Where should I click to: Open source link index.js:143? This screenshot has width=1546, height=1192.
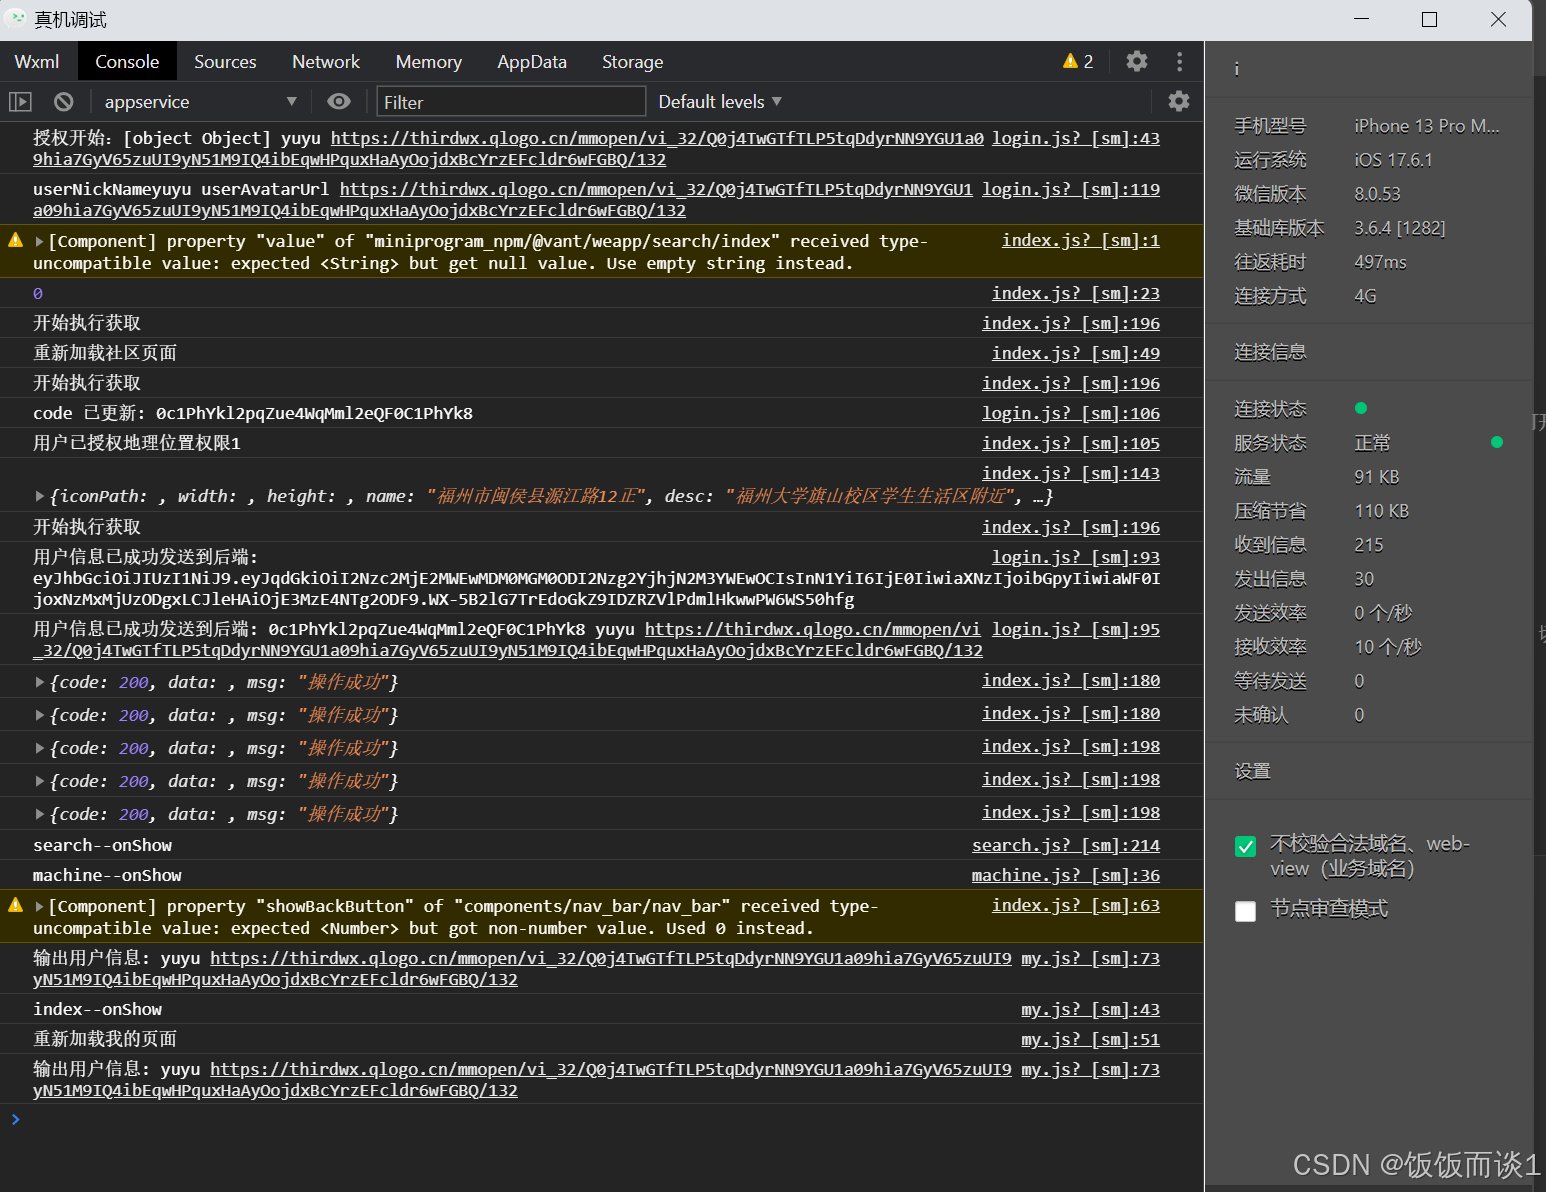point(1071,473)
